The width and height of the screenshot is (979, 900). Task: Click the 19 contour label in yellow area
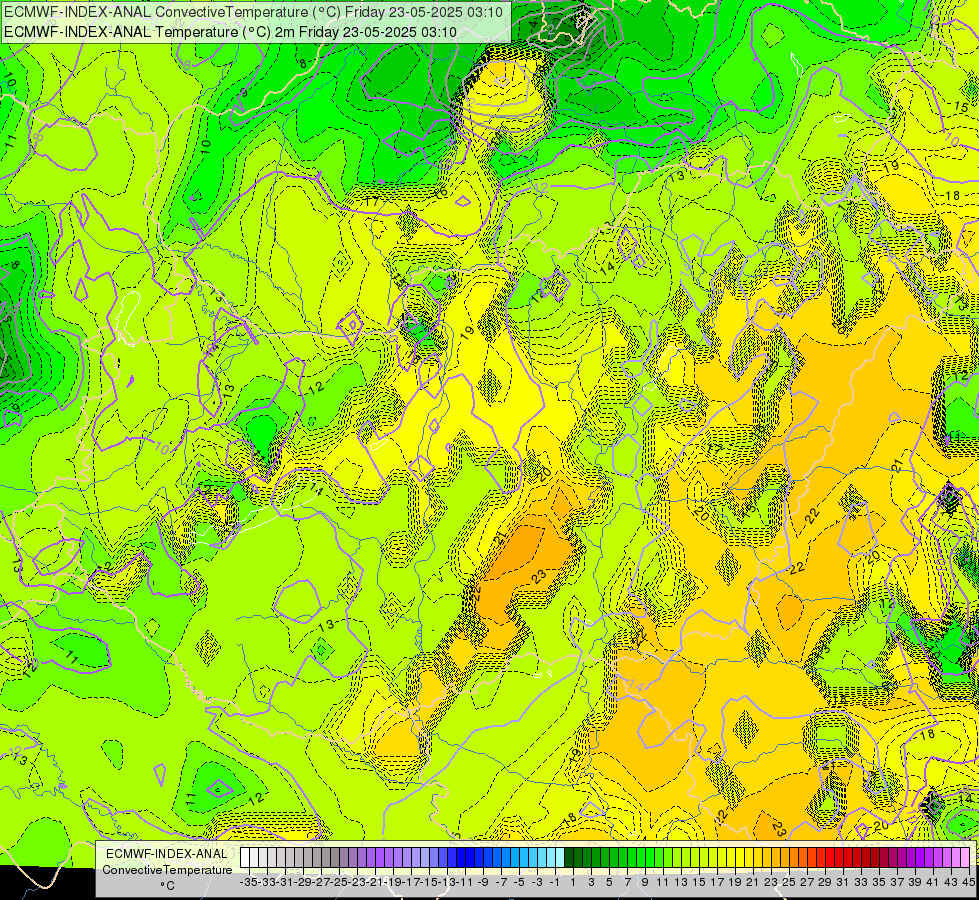(468, 333)
